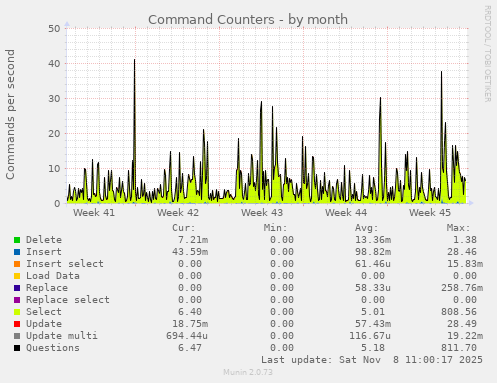Screen dimensions: 497x383
Task: Click the Insert average value 98.82m
Action: coord(373,252)
